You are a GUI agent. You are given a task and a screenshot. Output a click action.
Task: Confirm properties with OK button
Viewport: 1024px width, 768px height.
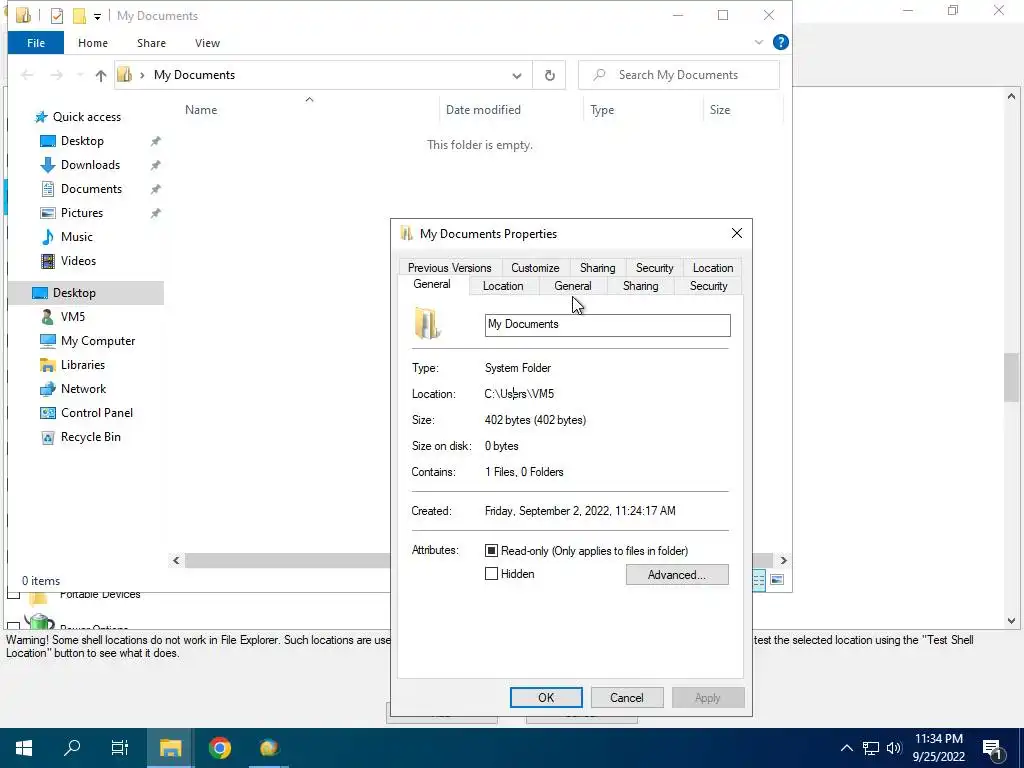pos(546,697)
